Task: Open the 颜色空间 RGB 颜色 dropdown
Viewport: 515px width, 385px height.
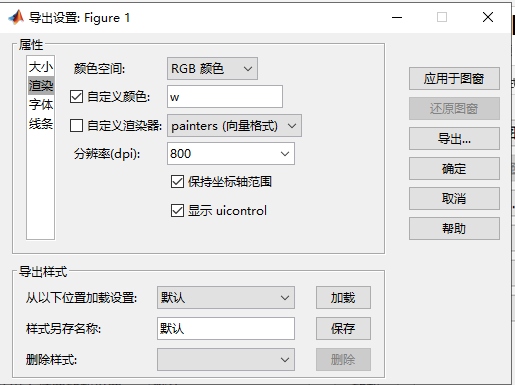Action: pyautogui.click(x=212, y=69)
